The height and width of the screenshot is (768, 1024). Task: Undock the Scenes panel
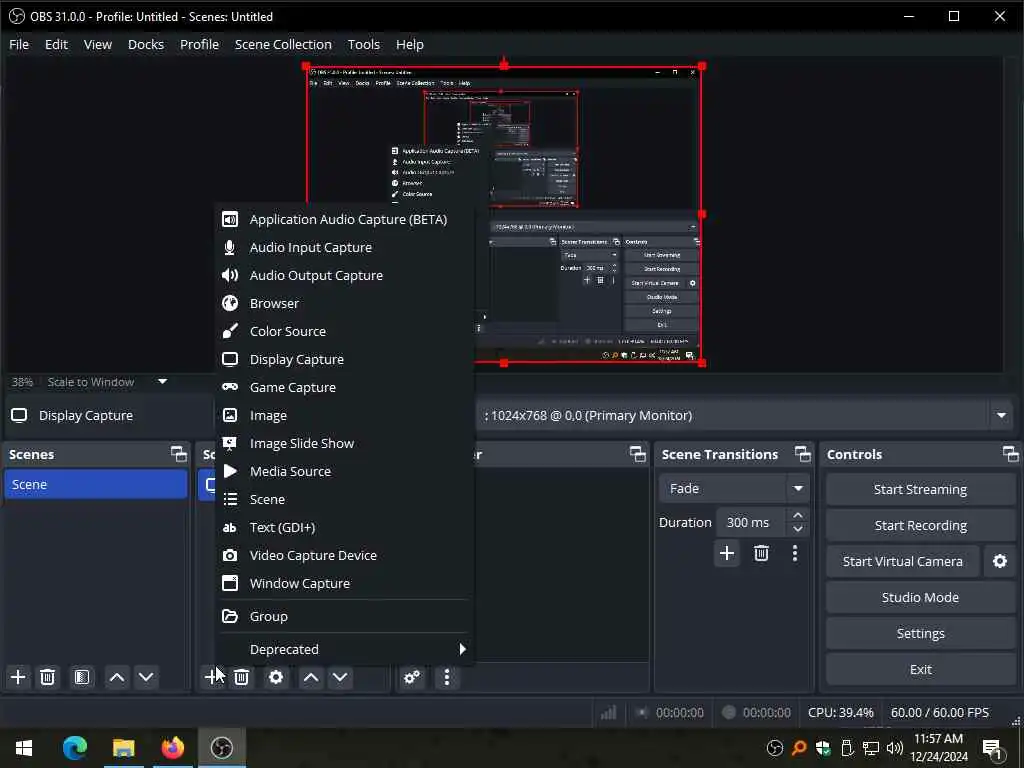coord(178,454)
